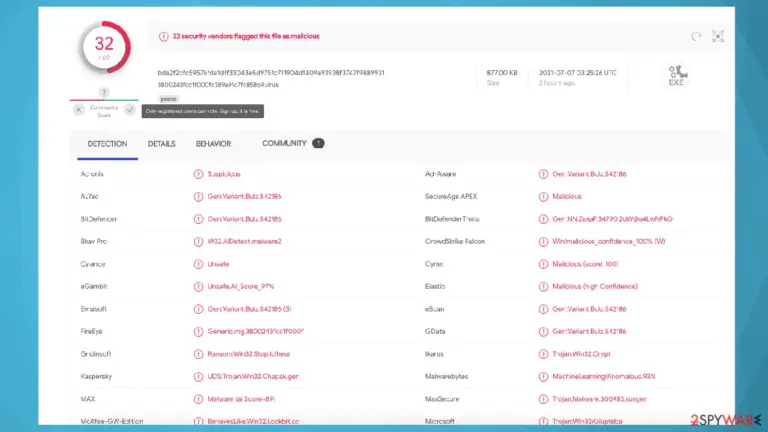Click warning icon in GData row
This screenshot has width=768, height=432.
pyautogui.click(x=543, y=332)
